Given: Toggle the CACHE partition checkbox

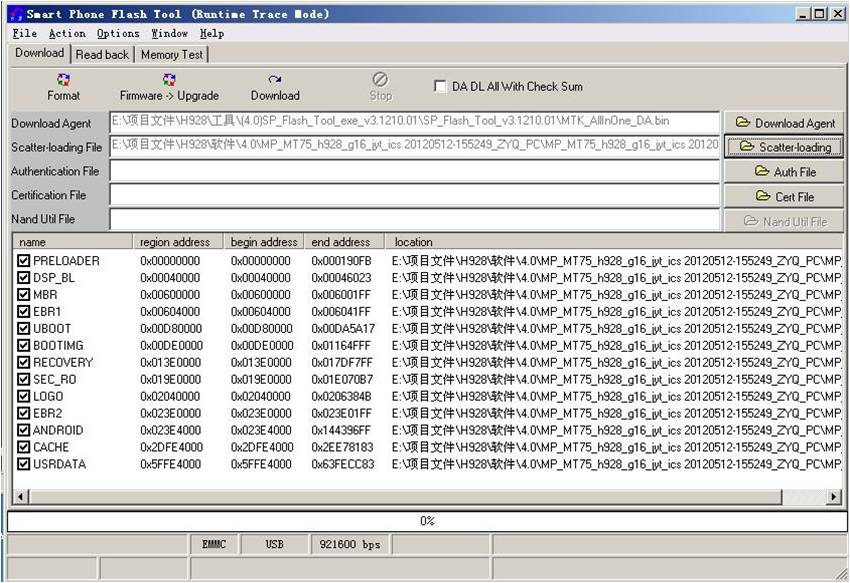Looking at the screenshot, I should pos(23,447).
